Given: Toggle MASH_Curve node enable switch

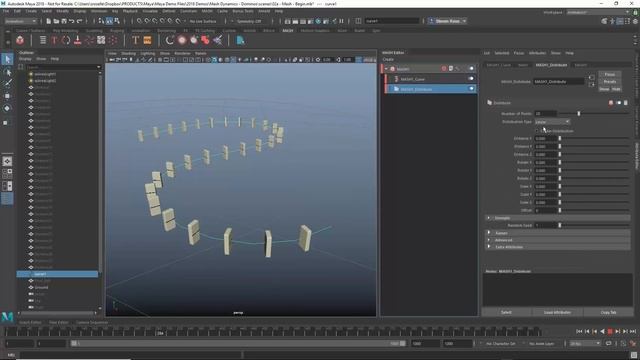Looking at the screenshot, I should pos(471,78).
